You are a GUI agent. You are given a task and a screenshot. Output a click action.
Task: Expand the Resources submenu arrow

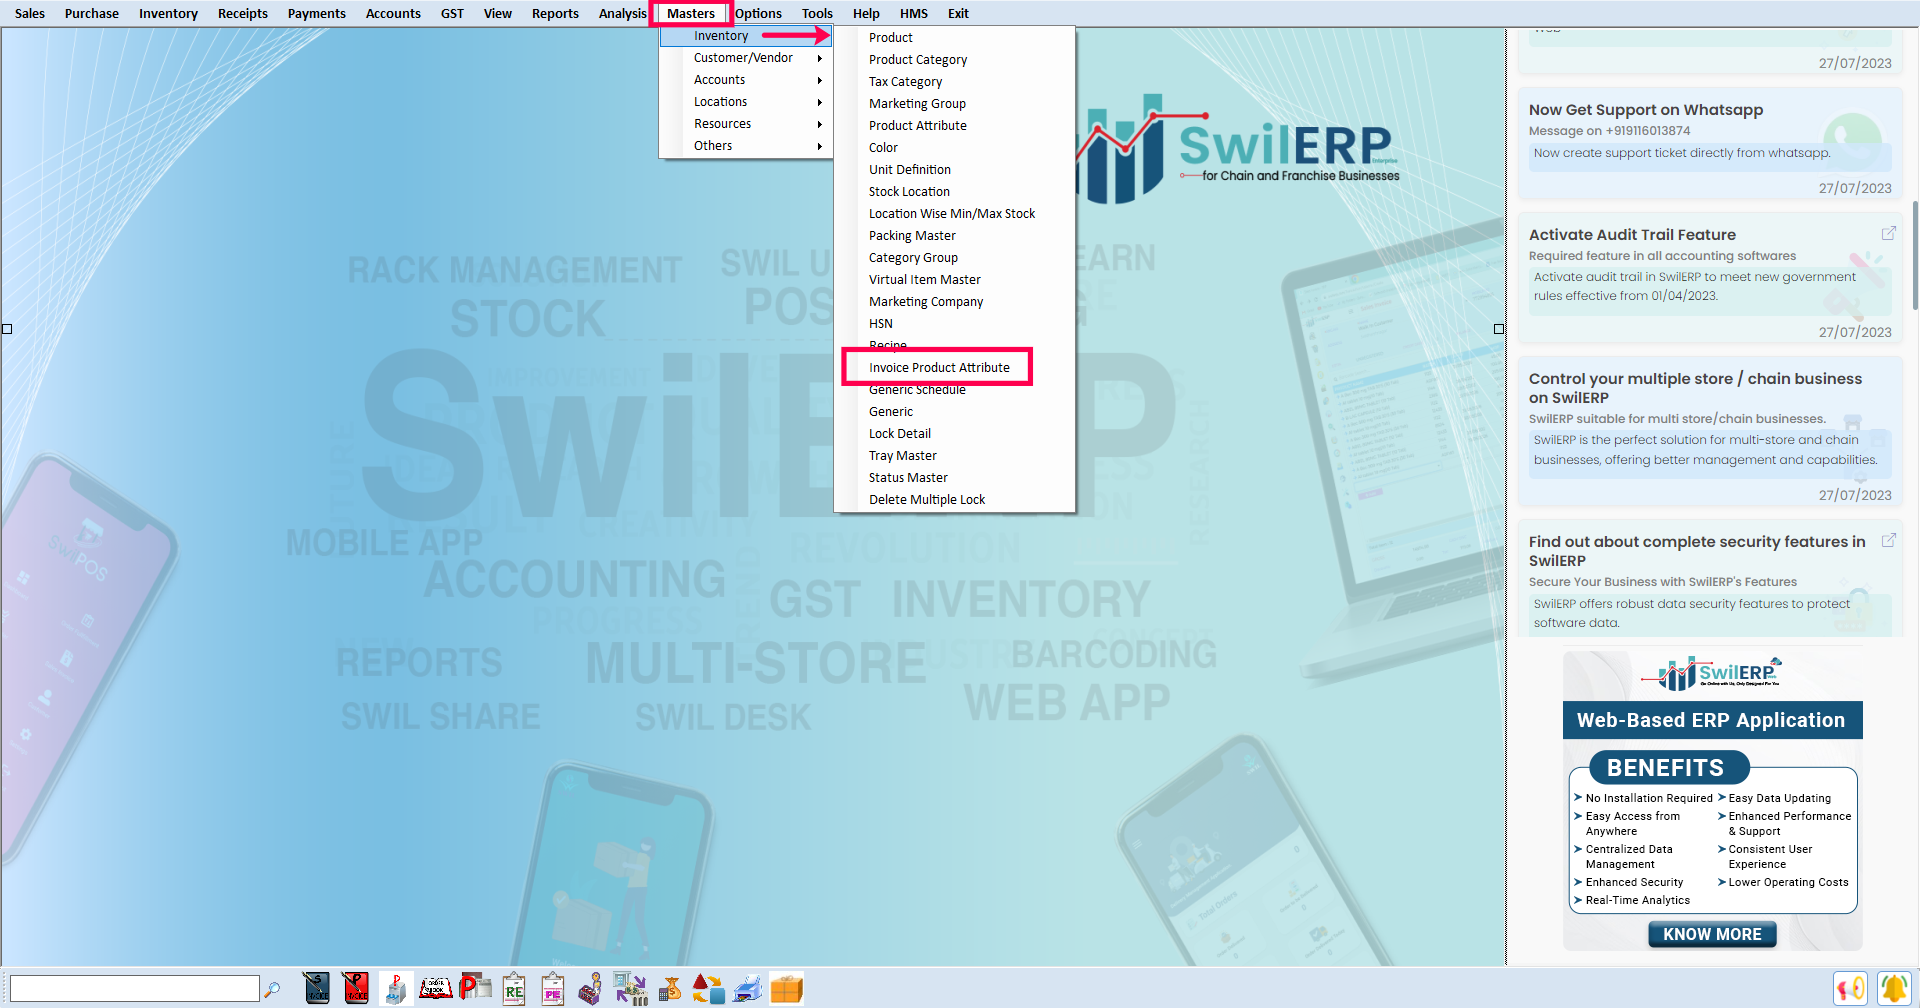pyautogui.click(x=819, y=124)
